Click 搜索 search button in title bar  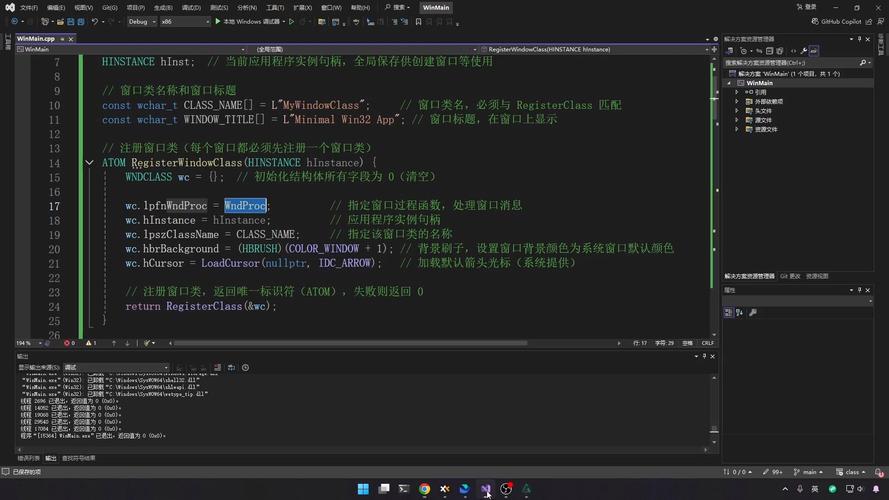pos(397,7)
